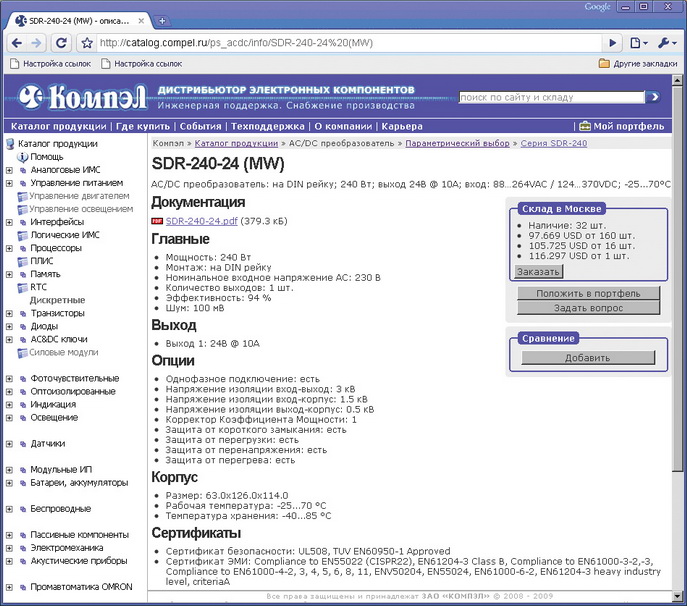Open the Где купить menu item
Viewport: 687px width, 606px height.
coord(143,127)
